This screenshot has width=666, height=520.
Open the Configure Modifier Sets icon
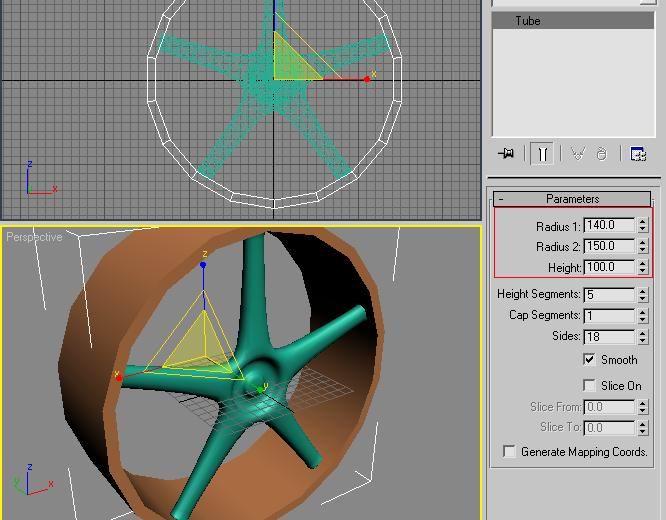pos(638,153)
